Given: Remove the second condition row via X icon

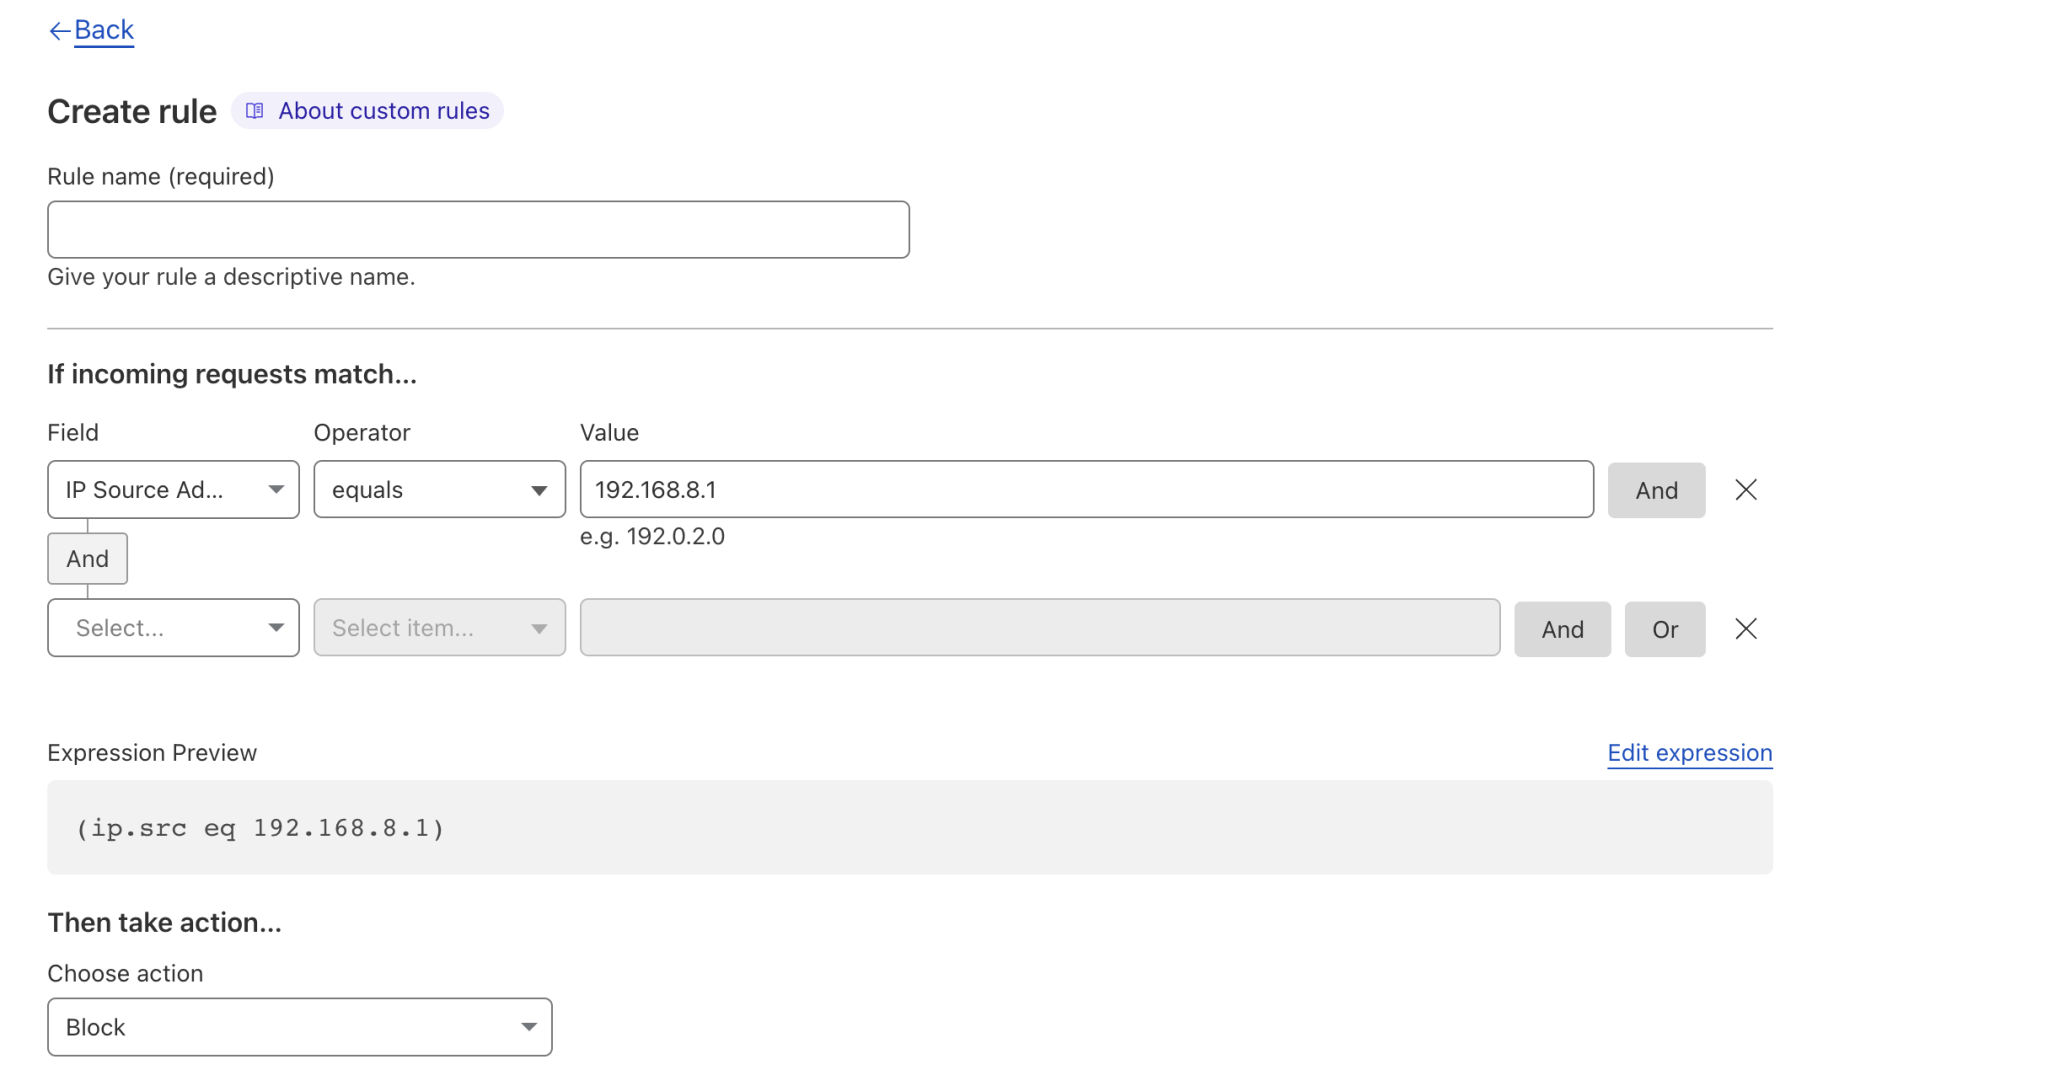Looking at the screenshot, I should pyautogui.click(x=1746, y=628).
